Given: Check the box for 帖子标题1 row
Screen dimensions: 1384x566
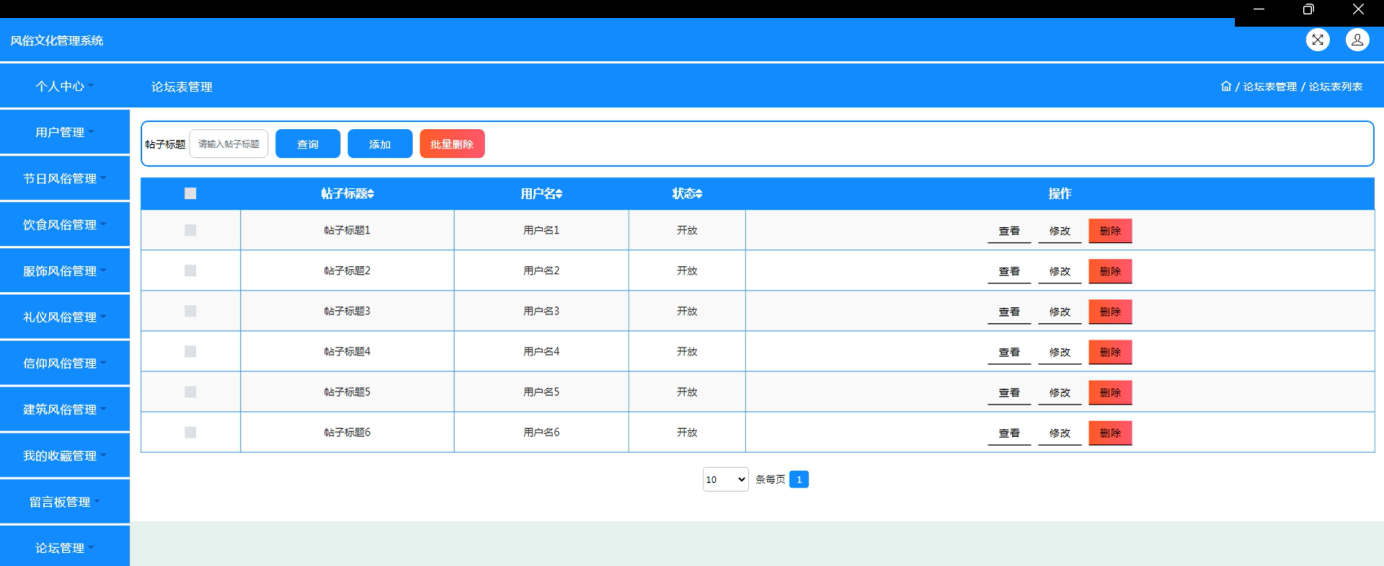Looking at the screenshot, I should click(x=190, y=230).
